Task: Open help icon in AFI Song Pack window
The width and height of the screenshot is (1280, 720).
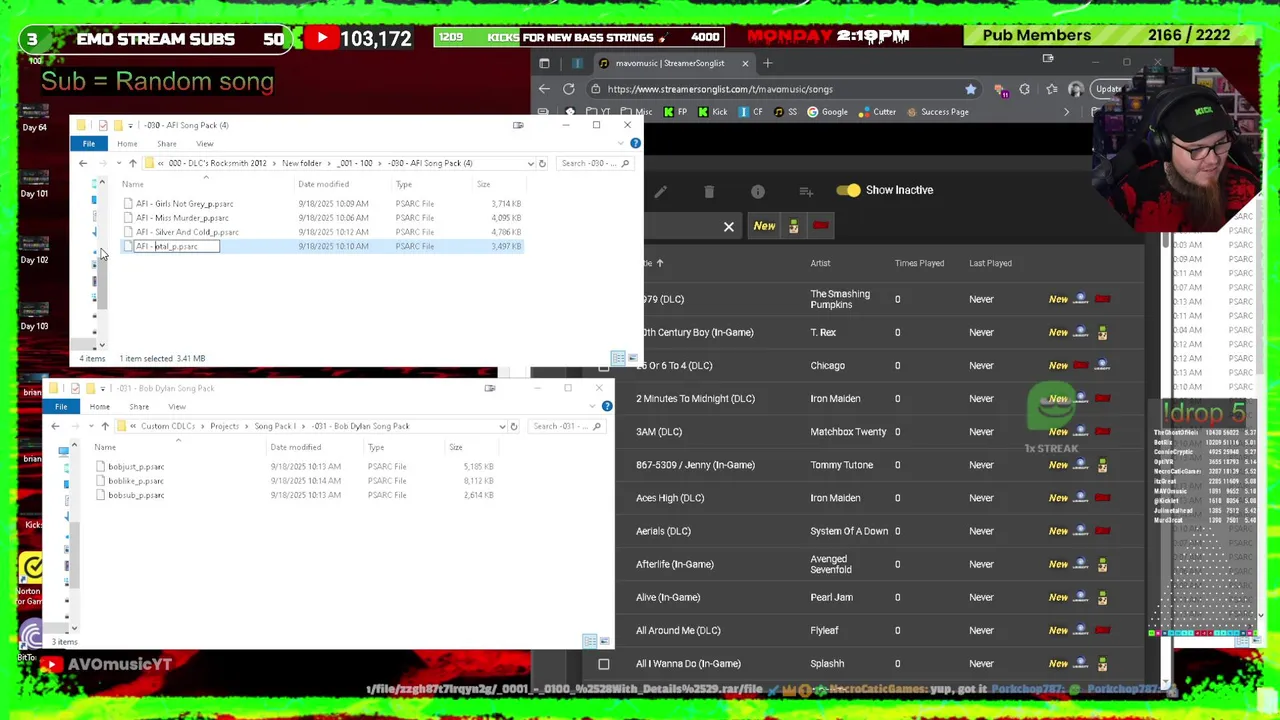Action: click(x=635, y=144)
